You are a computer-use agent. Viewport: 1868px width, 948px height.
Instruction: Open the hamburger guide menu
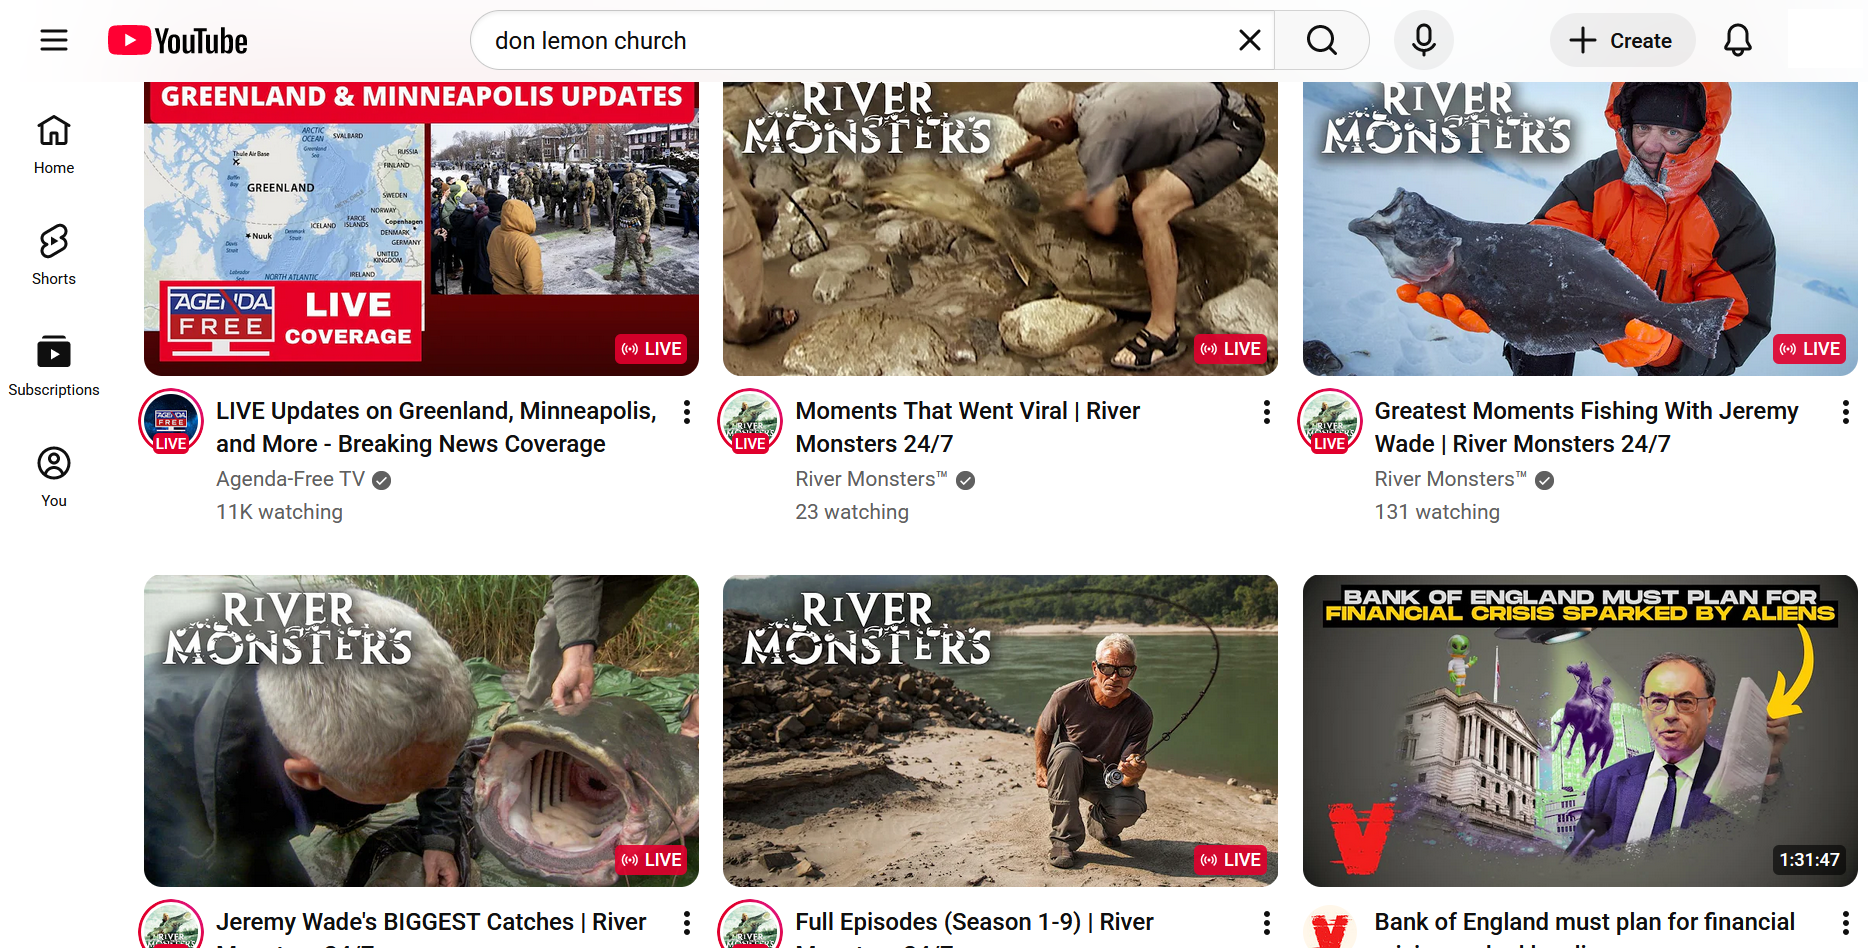[x=54, y=40]
